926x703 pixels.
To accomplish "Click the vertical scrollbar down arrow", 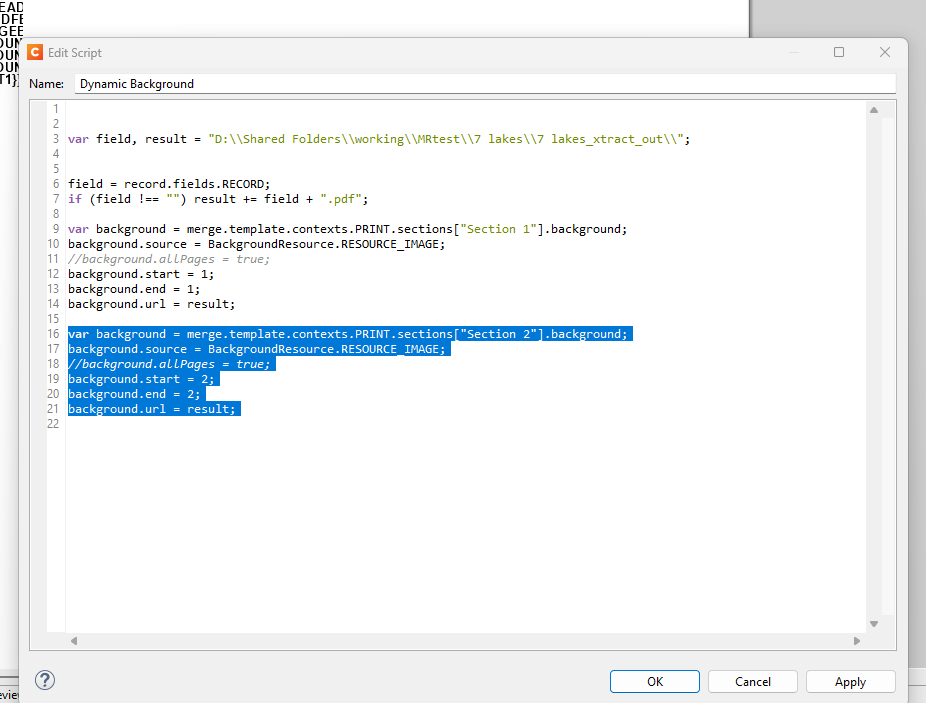I will (873, 623).
